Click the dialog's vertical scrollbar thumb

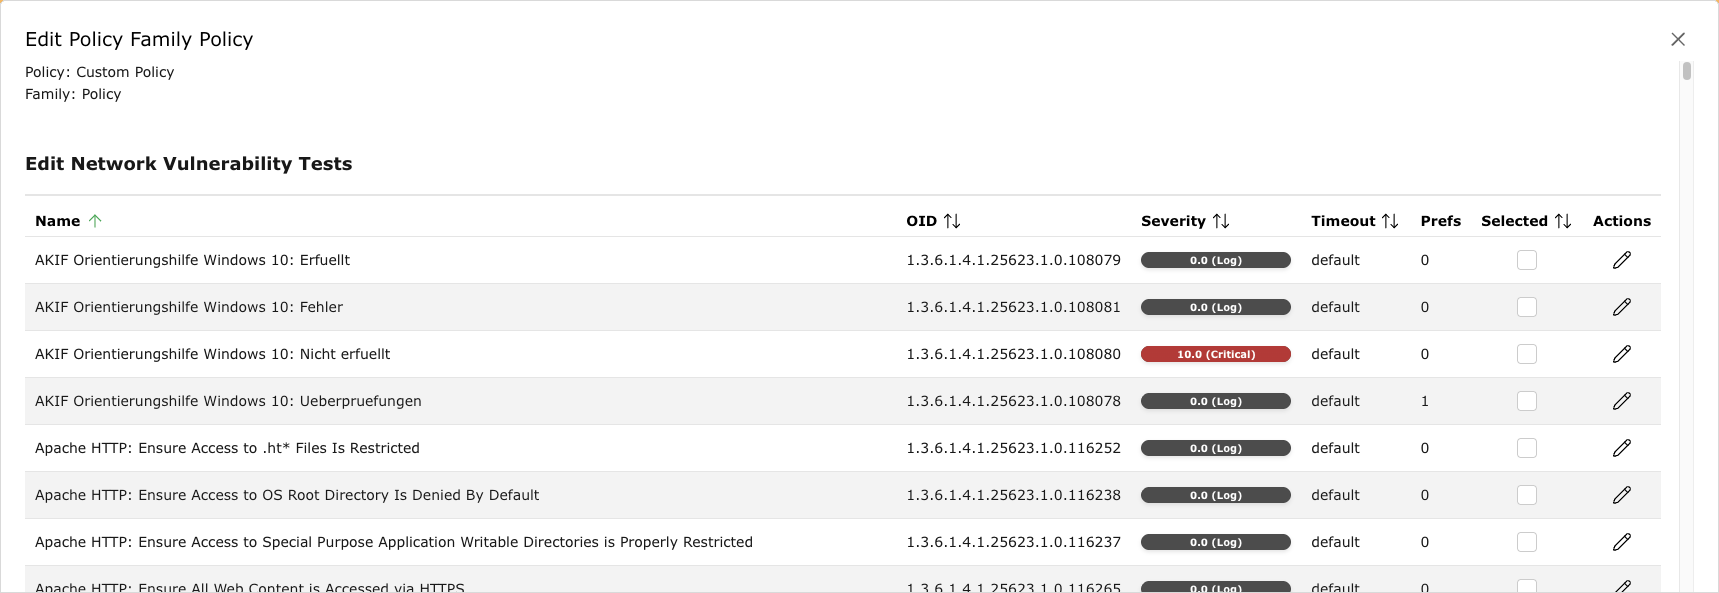pyautogui.click(x=1687, y=71)
